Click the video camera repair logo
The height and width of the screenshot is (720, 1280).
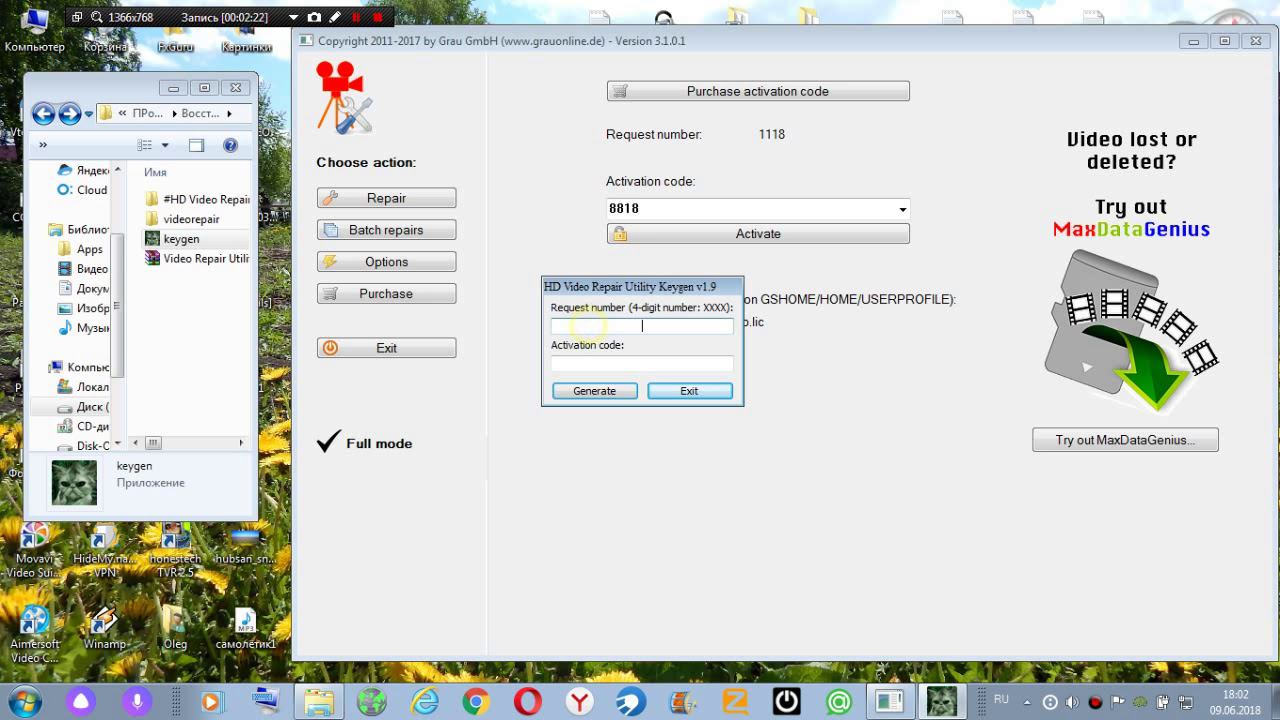[344, 98]
